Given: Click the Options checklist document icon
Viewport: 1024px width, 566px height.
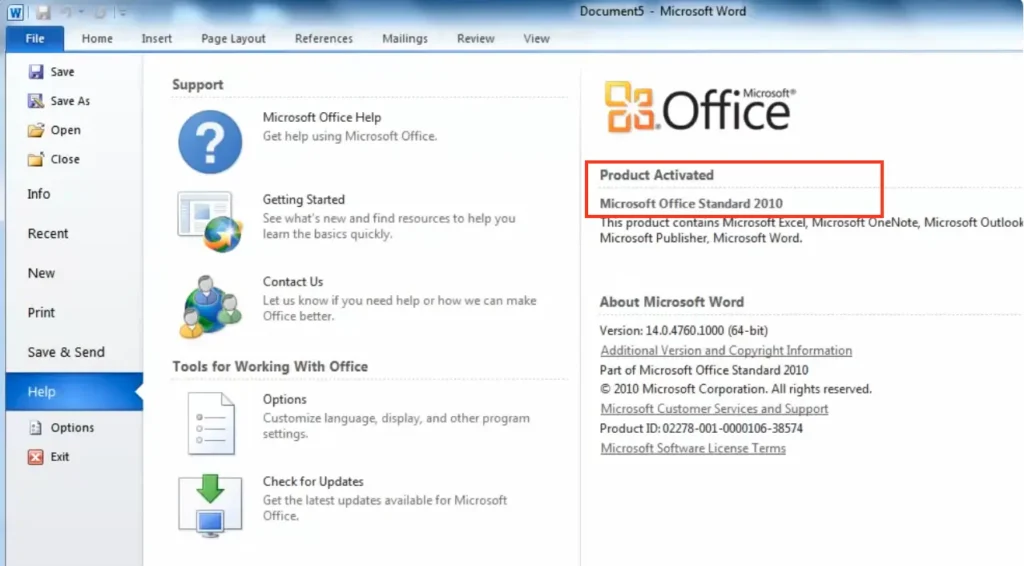Looking at the screenshot, I should click(x=210, y=423).
